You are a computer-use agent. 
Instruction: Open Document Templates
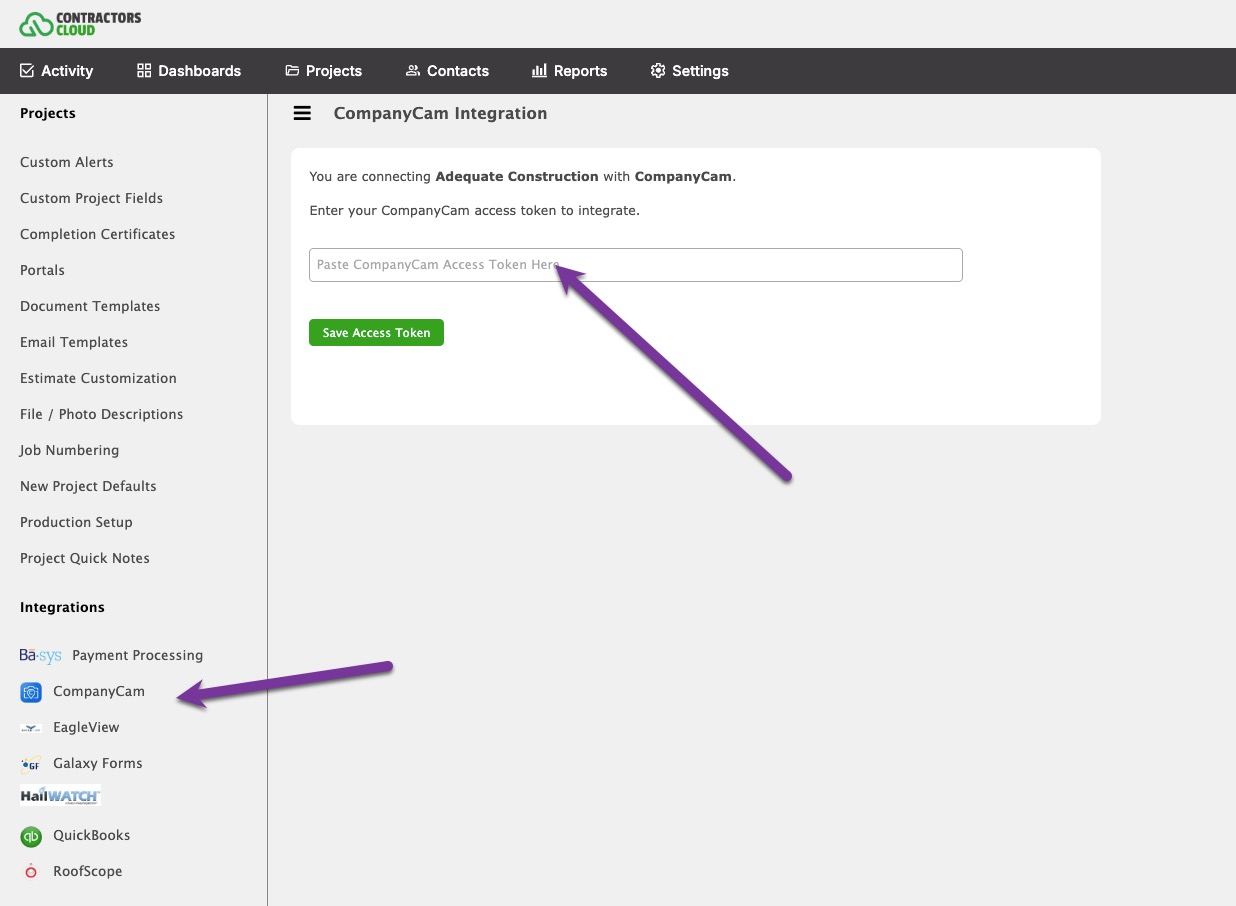pos(90,306)
